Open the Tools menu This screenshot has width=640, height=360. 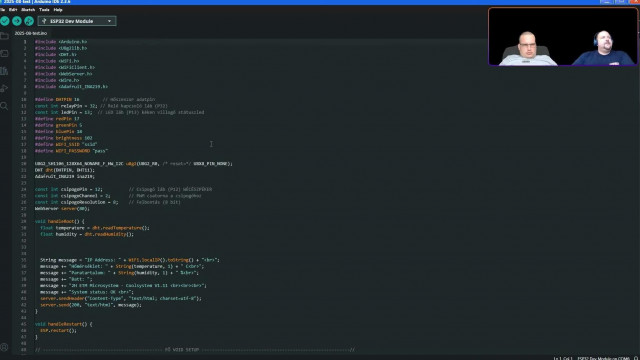click(x=44, y=9)
